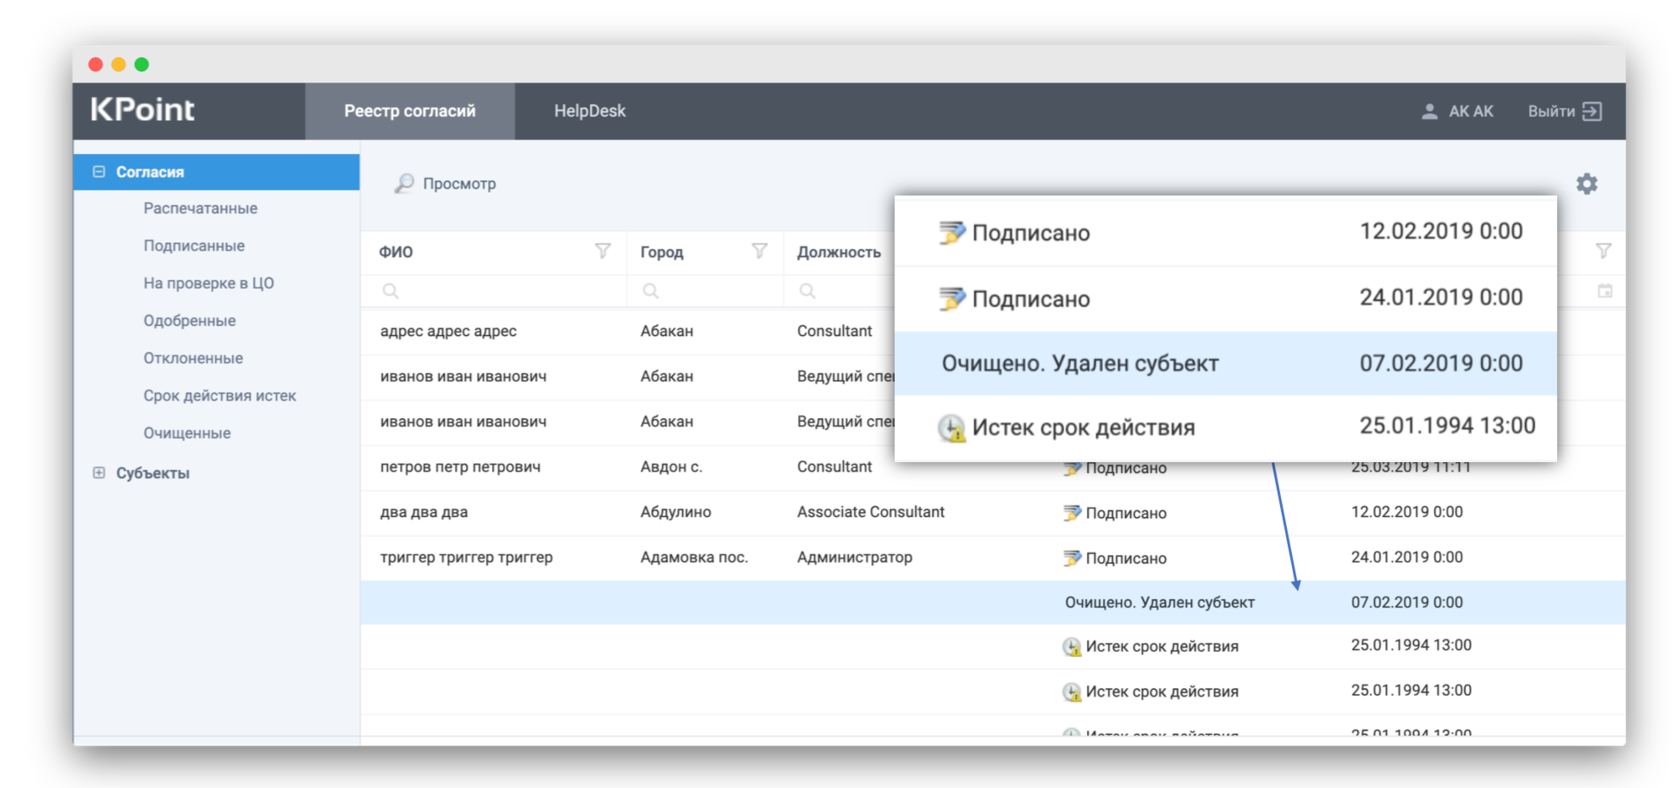Select Подписанные in sidebar
Screen dimensions: 1680x788
pyautogui.click(x=194, y=246)
